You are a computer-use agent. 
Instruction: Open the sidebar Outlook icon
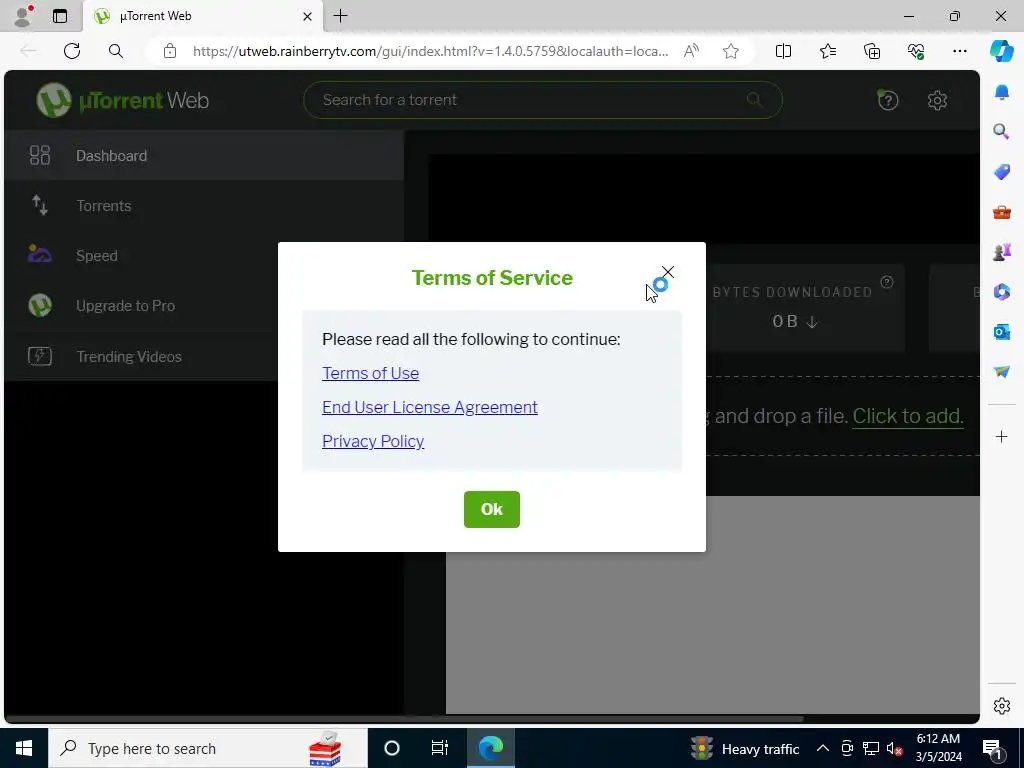(1001, 332)
